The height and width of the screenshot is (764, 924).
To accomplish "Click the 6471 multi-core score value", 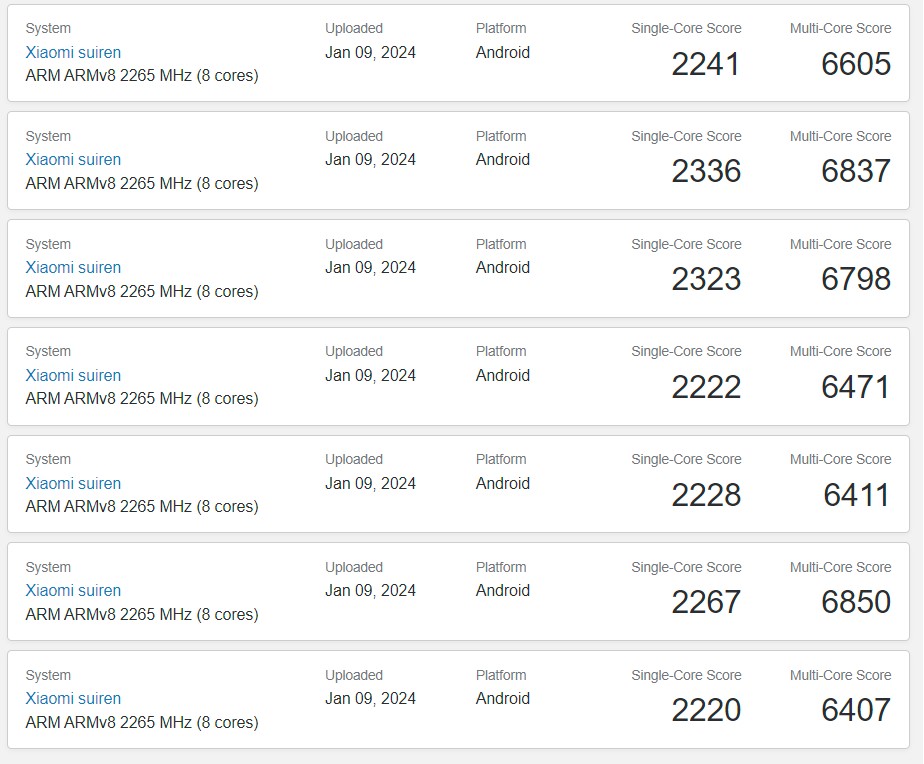I will (x=855, y=387).
